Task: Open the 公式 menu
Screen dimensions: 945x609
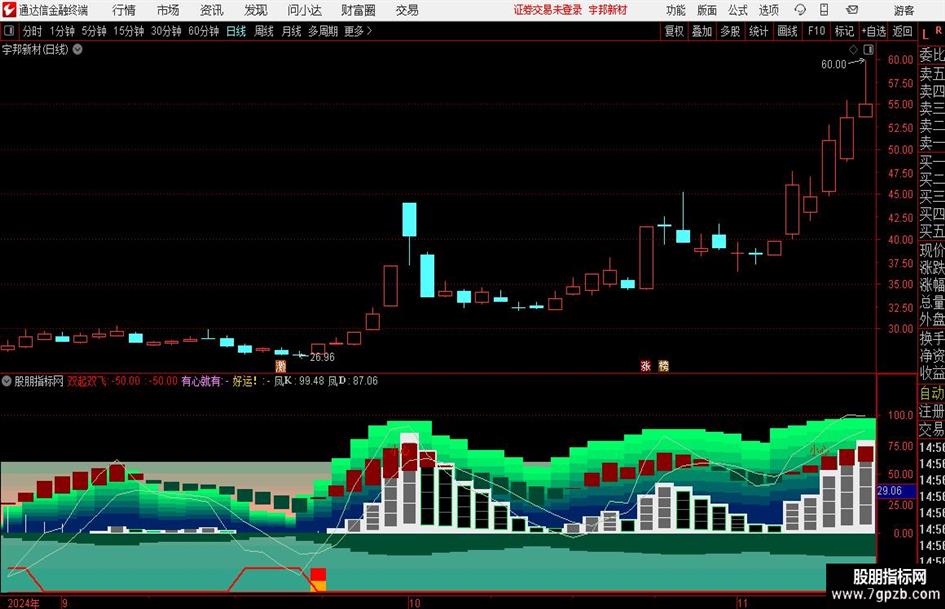Action: (x=738, y=10)
